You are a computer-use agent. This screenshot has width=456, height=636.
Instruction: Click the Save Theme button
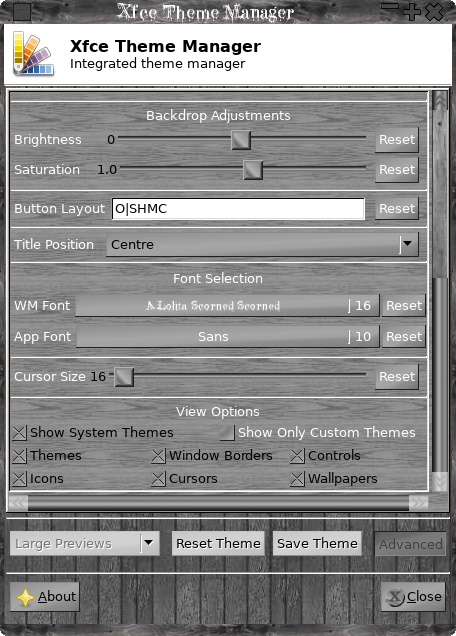317,544
